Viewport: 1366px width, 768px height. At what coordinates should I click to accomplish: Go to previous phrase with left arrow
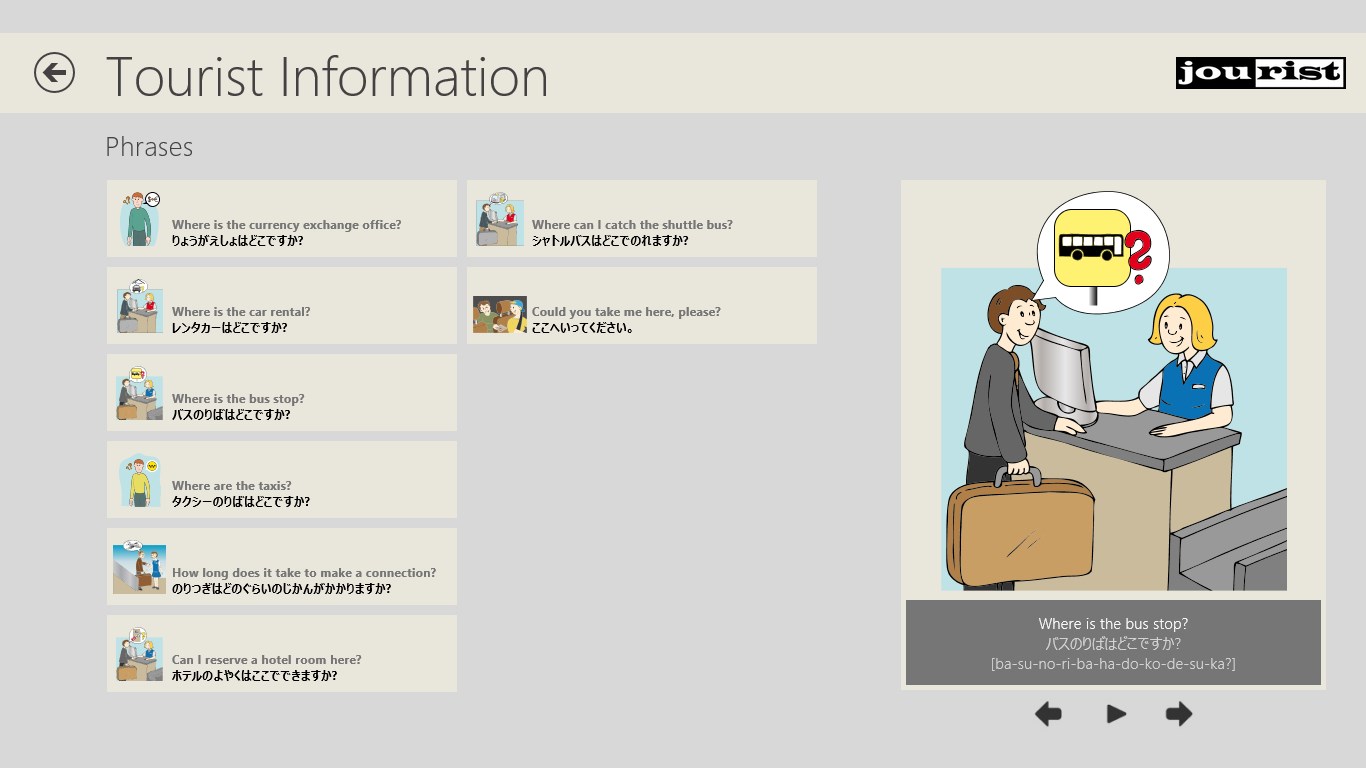[x=1048, y=714]
